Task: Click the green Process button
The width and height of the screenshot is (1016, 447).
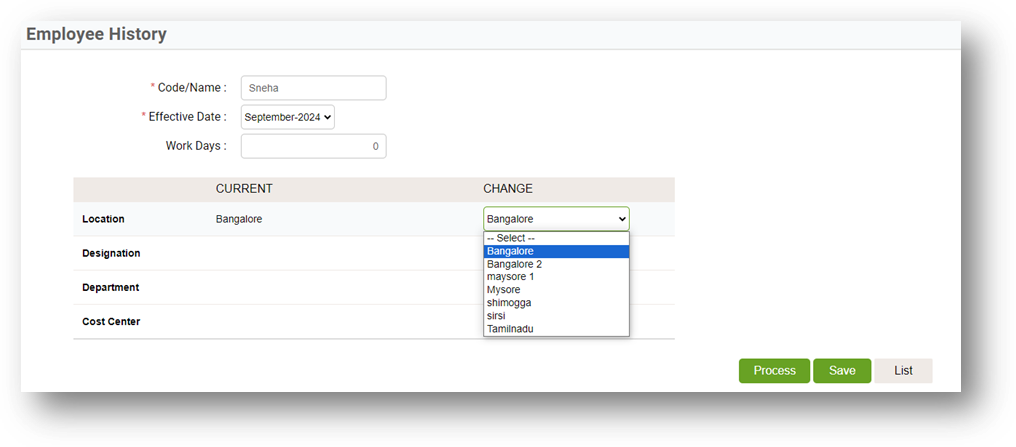Action: [x=774, y=371]
